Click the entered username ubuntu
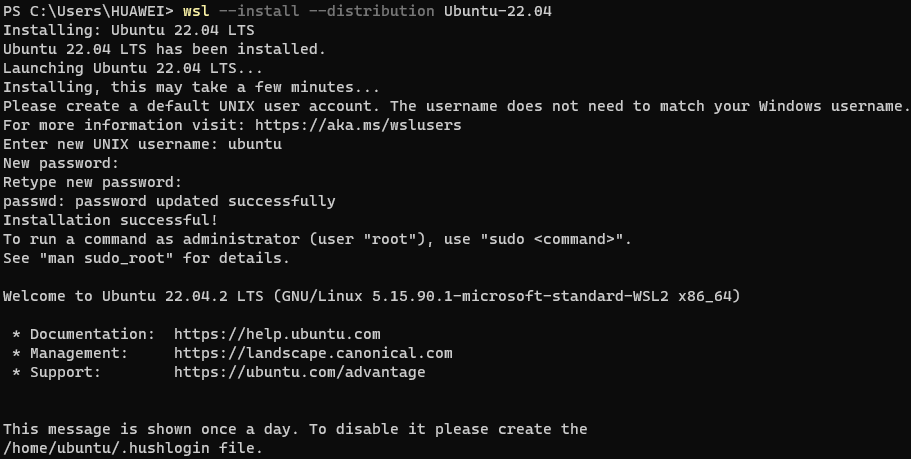Viewport: 911px width, 459px height. pyautogui.click(x=255, y=144)
